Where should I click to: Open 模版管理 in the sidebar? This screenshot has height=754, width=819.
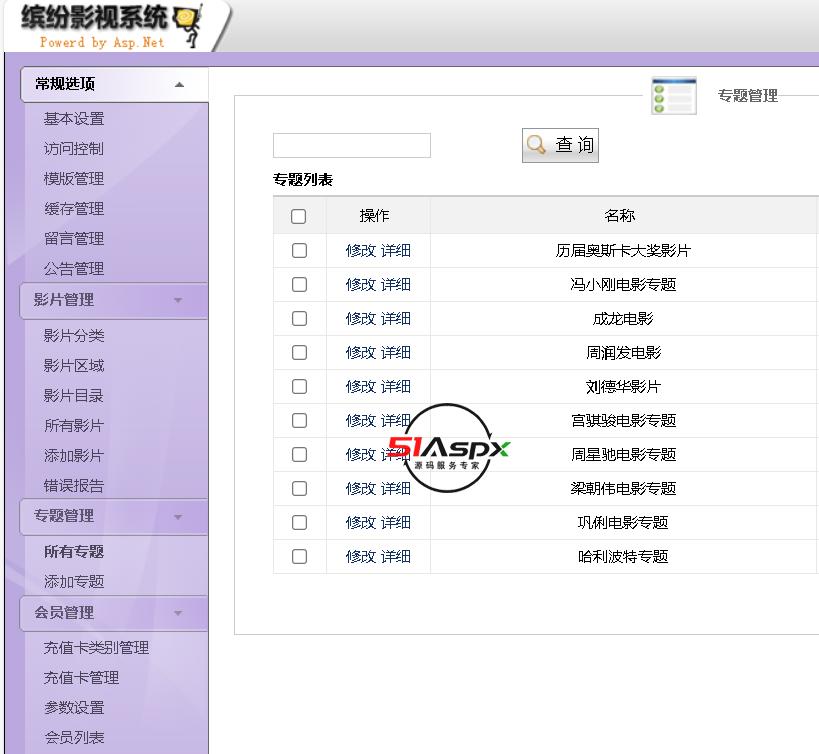(x=74, y=179)
